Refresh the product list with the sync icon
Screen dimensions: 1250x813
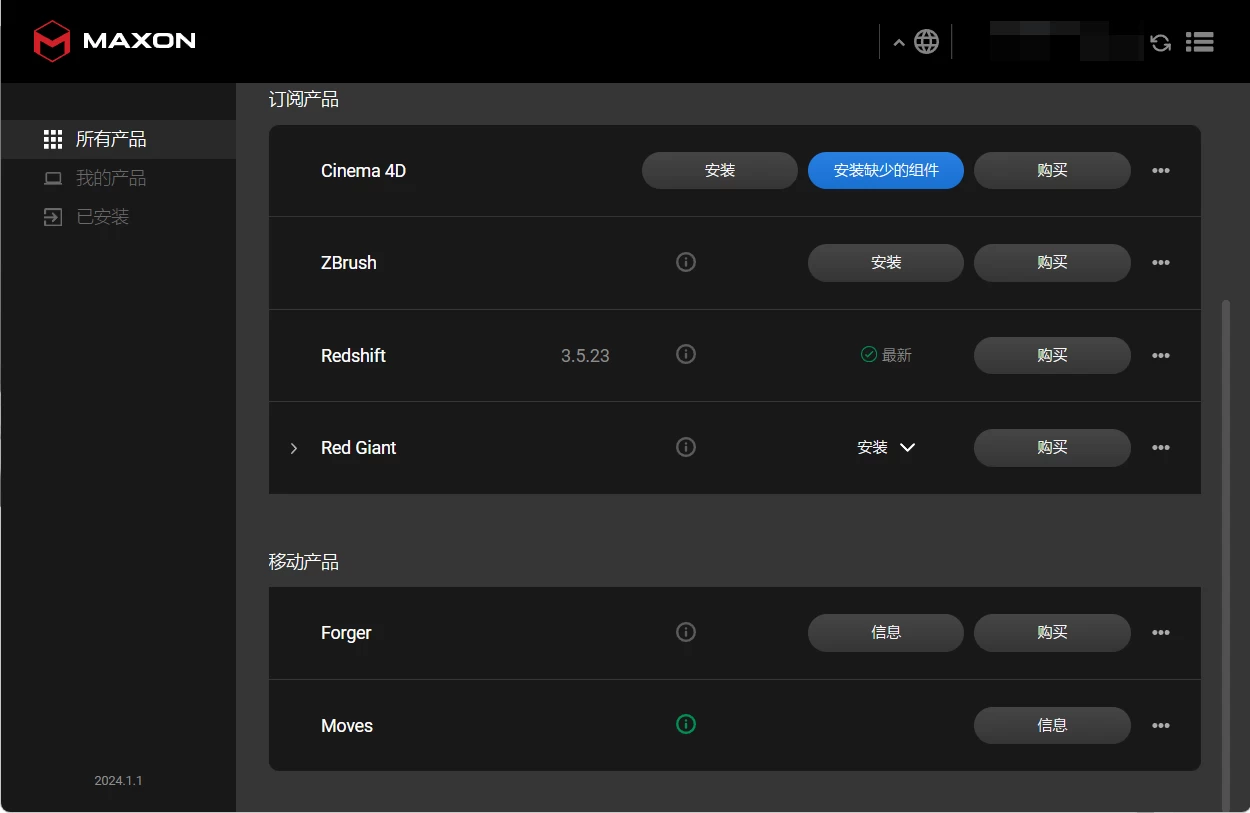coord(1160,42)
